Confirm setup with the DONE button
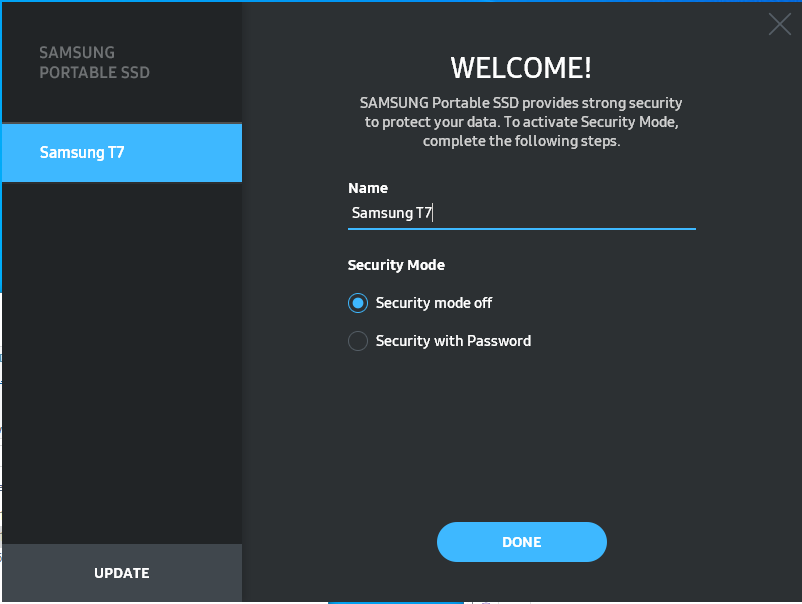The width and height of the screenshot is (802, 604). click(x=521, y=542)
